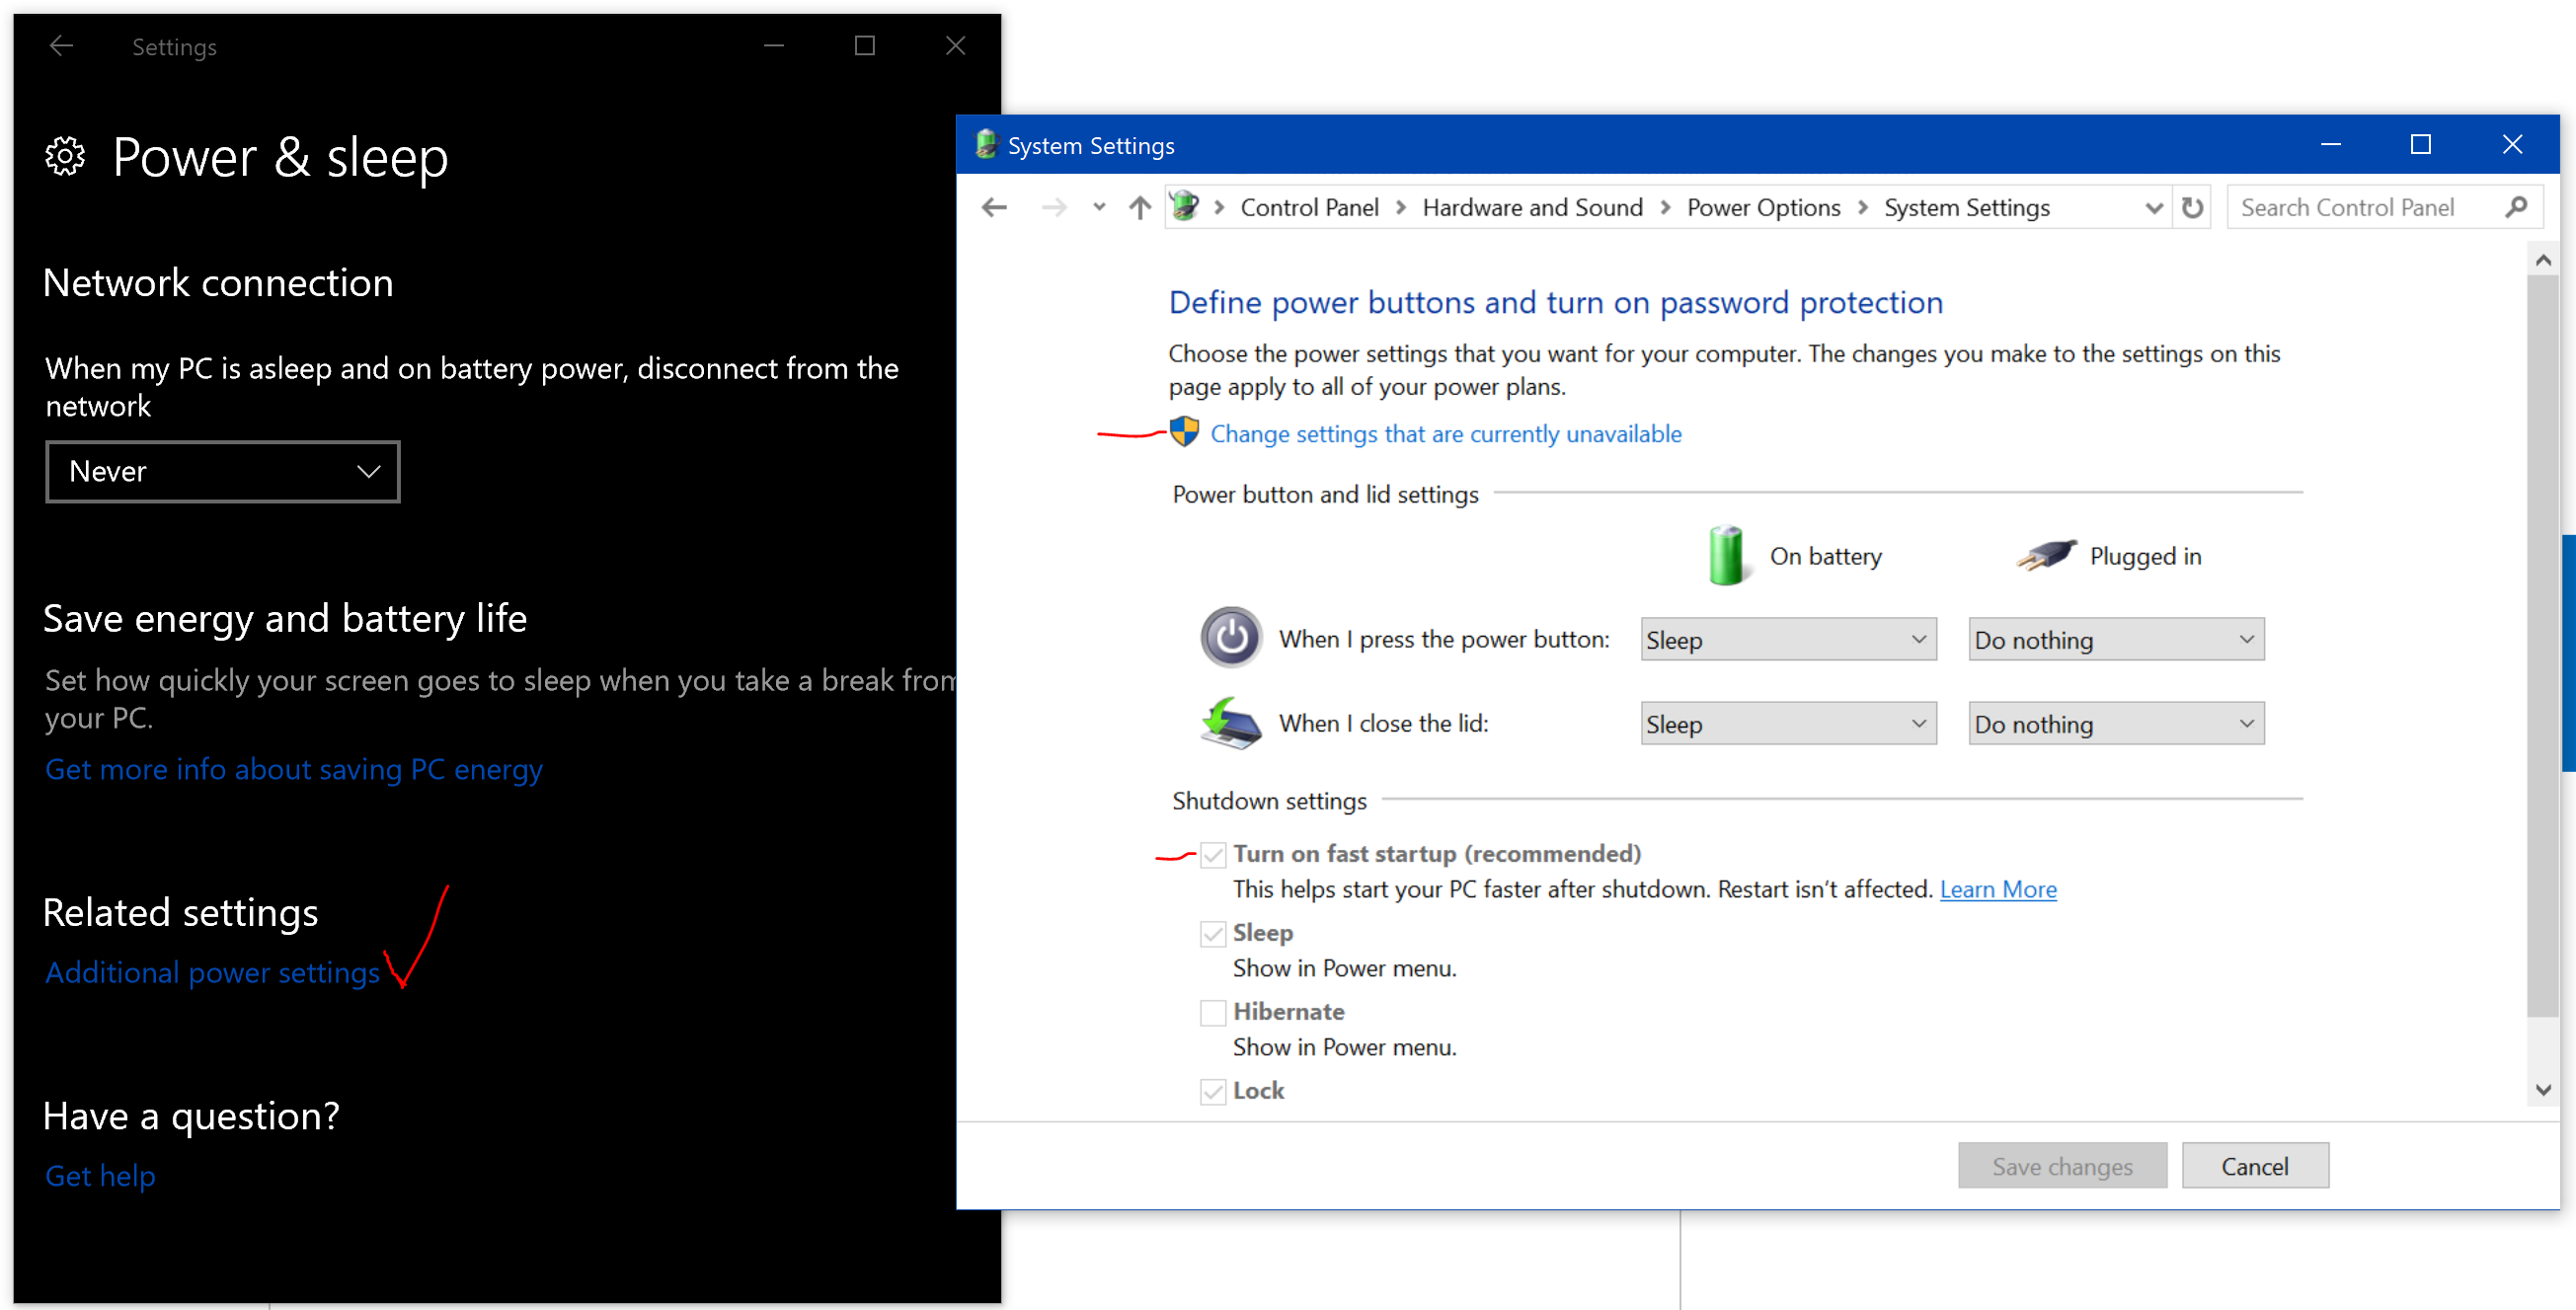Click the Cancel button

coord(2254,1166)
